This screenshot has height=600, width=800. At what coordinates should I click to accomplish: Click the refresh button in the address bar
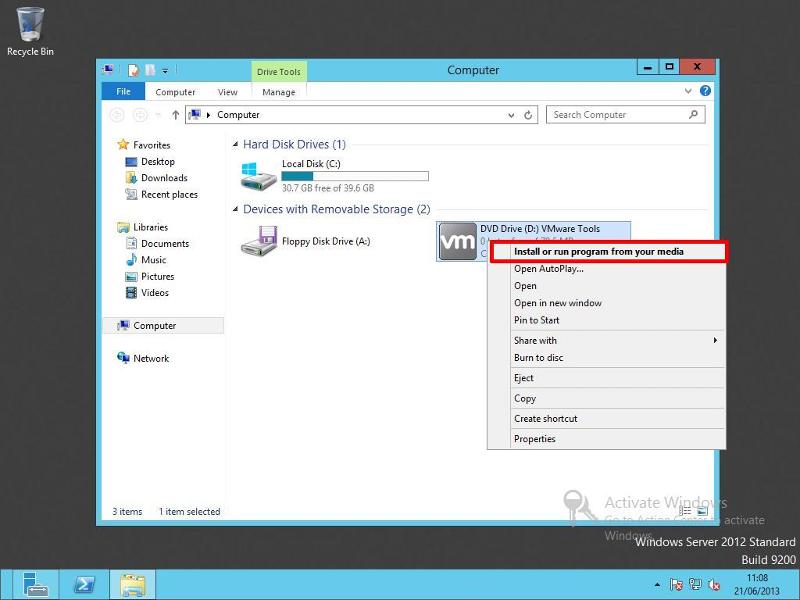[528, 115]
